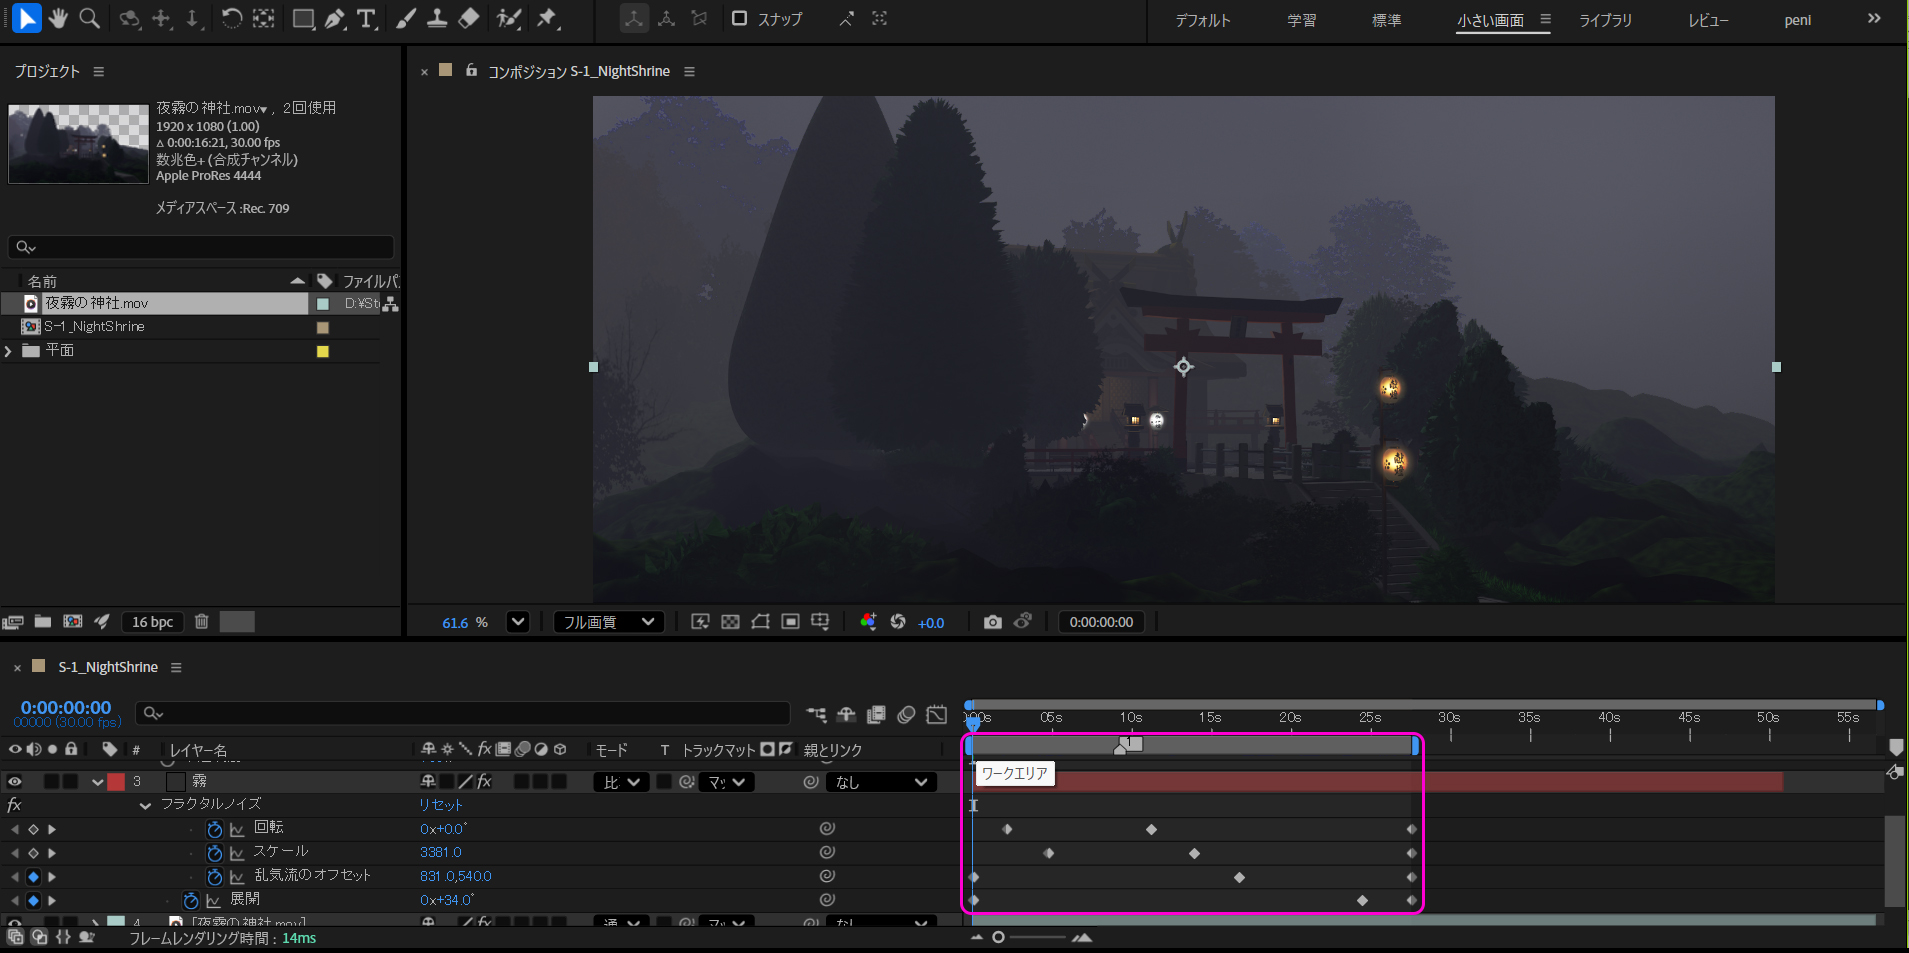Delete selected project item with trash icon
1909x953 pixels.
point(201,622)
